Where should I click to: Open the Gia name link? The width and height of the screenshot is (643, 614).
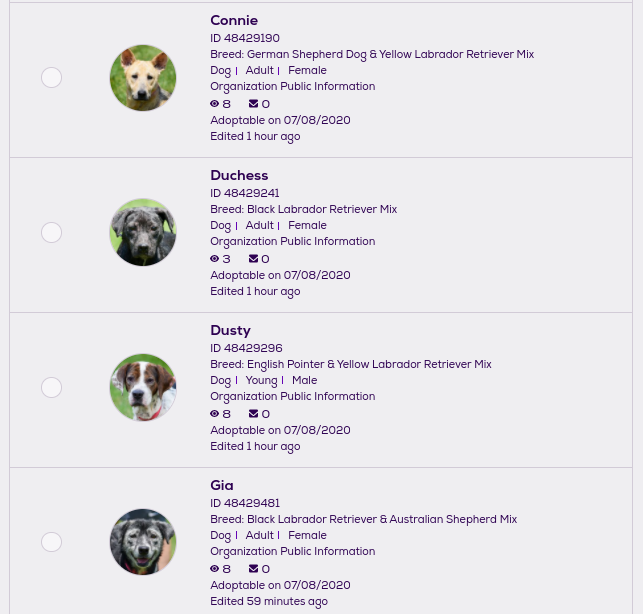click(x=222, y=486)
